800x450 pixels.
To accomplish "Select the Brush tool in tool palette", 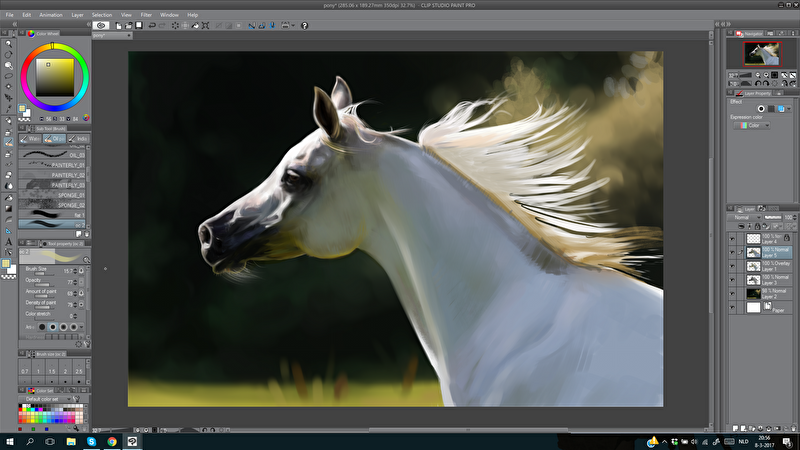I will click(8, 143).
